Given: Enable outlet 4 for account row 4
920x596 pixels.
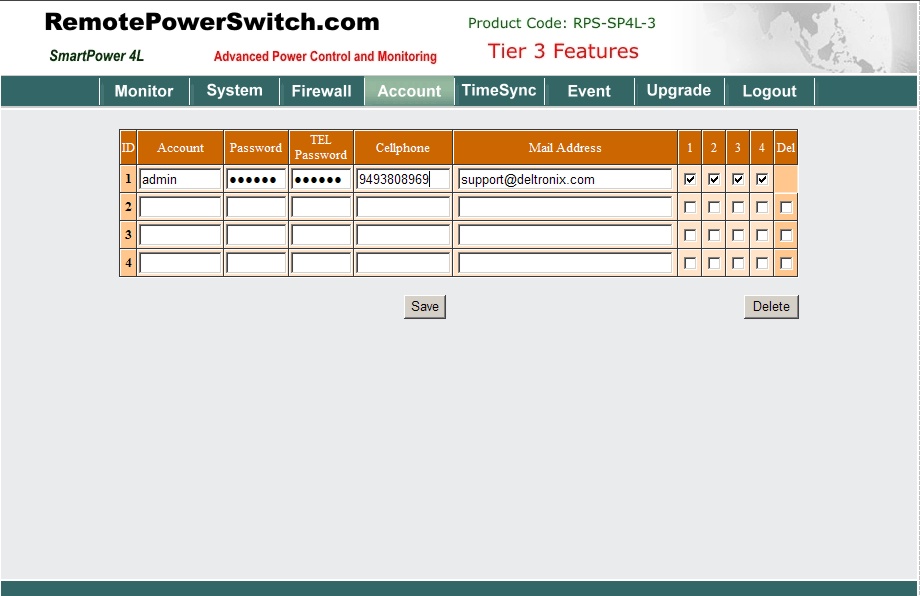Looking at the screenshot, I should point(762,263).
